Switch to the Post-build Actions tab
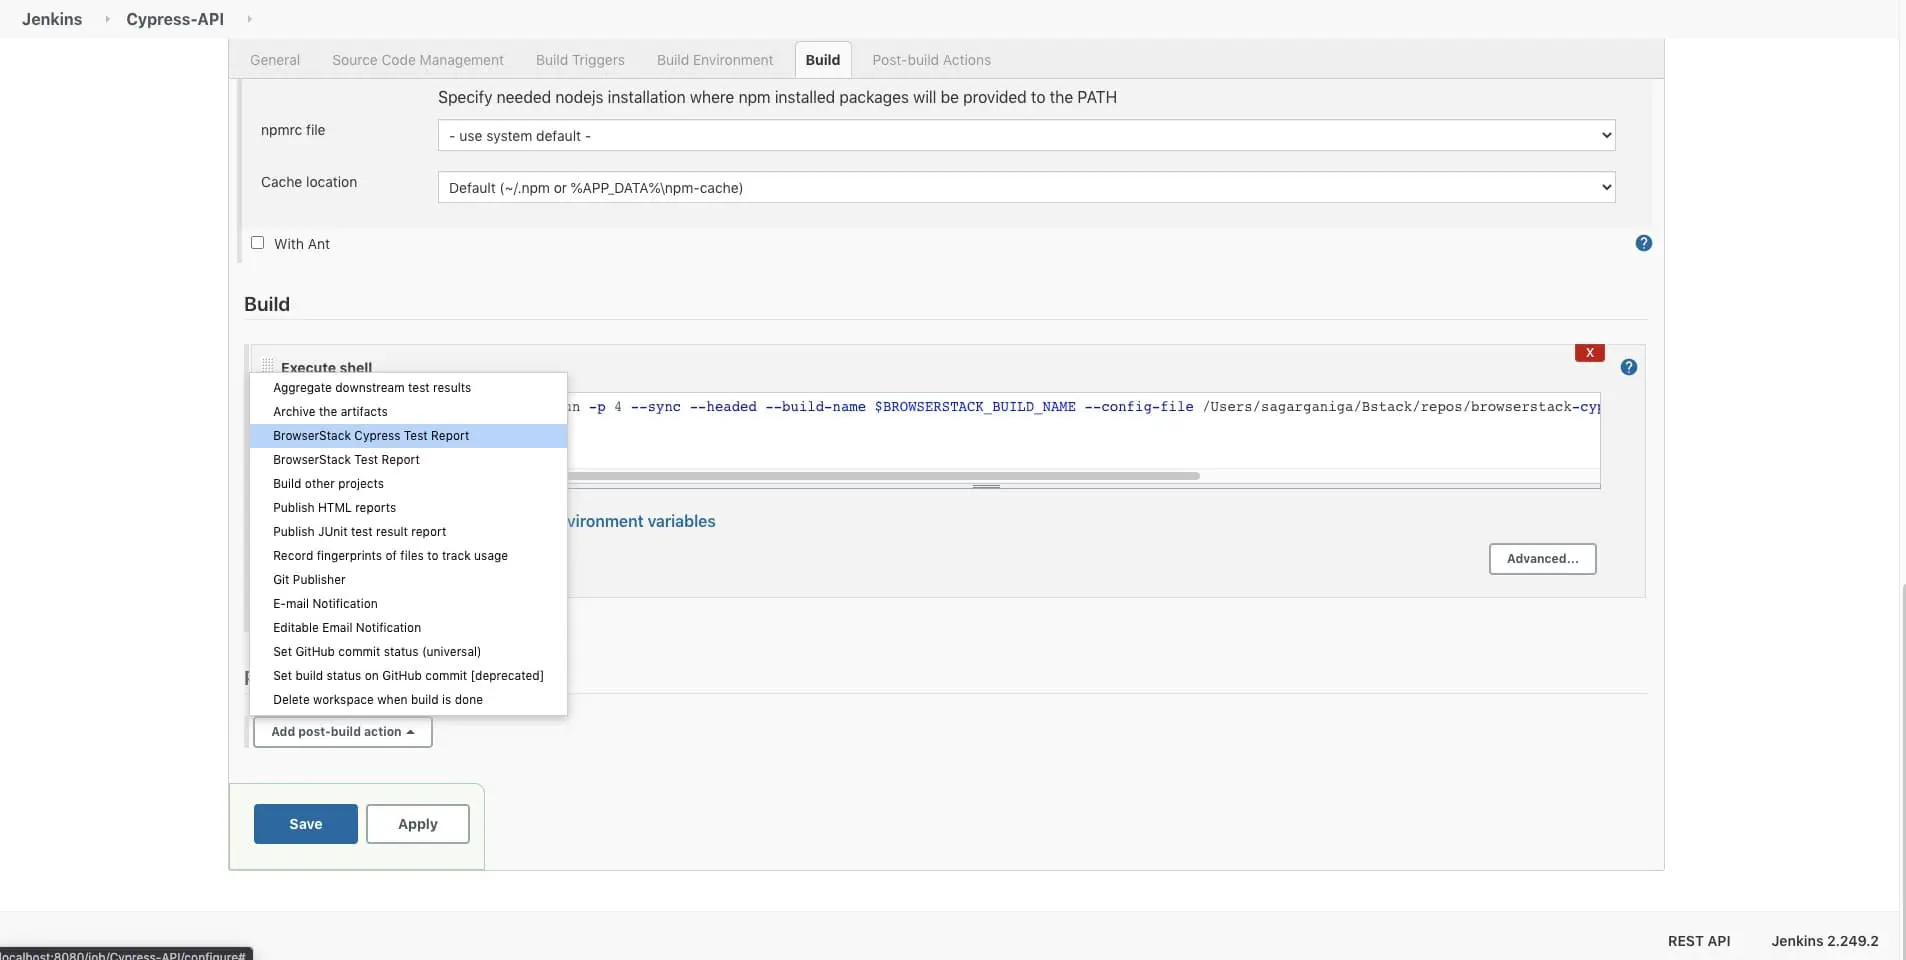The height and width of the screenshot is (960, 1906). point(931,60)
